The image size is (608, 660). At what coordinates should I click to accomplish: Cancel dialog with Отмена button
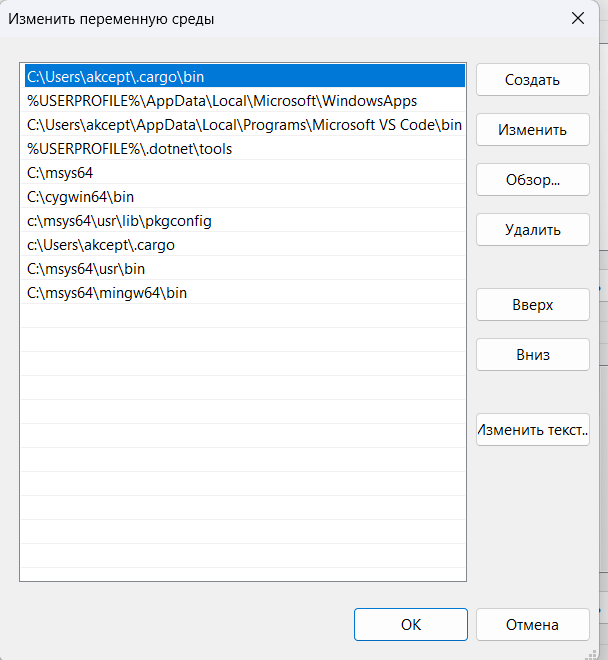(532, 624)
